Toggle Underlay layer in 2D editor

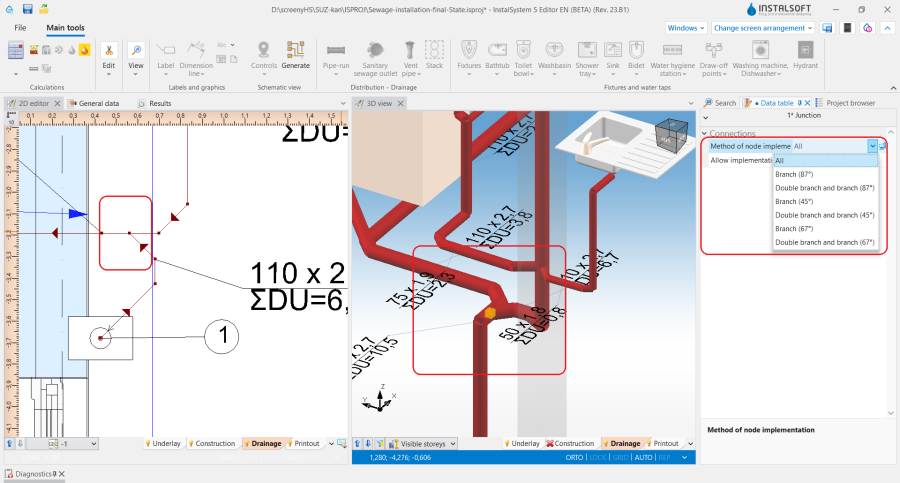click(x=162, y=443)
